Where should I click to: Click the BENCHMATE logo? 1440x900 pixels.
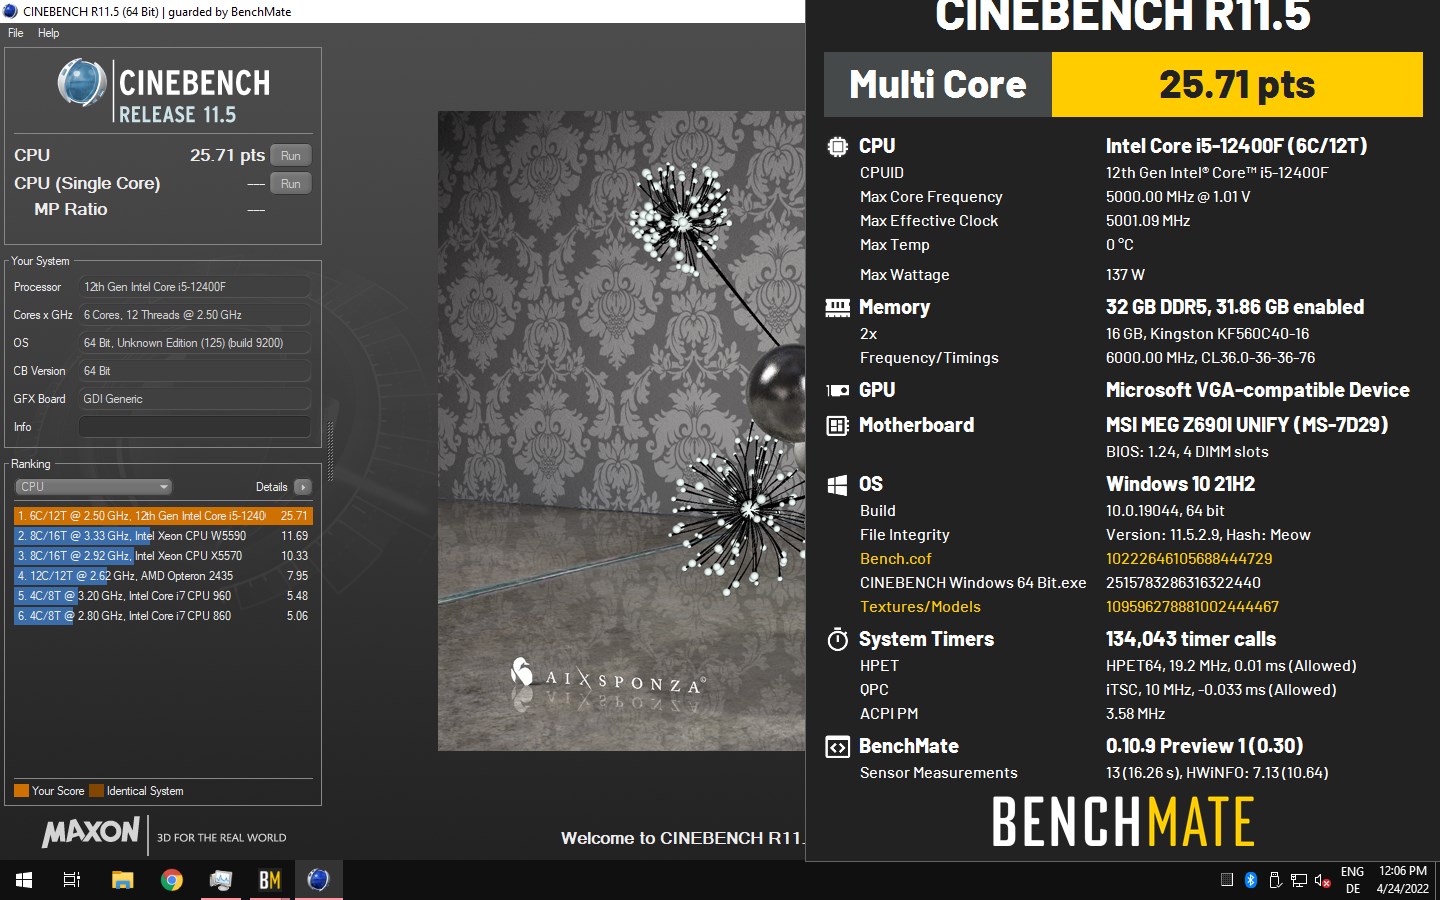pyautogui.click(x=1123, y=822)
